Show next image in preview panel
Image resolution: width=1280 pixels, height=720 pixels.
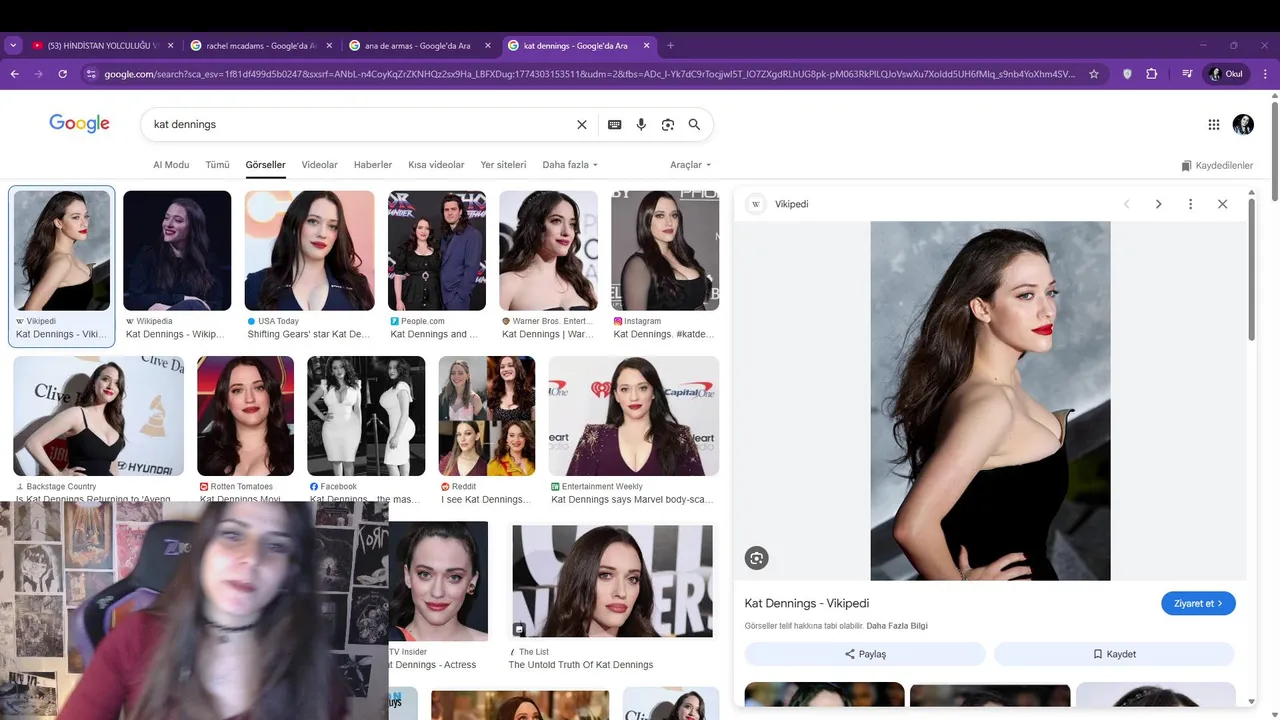[x=1158, y=204]
